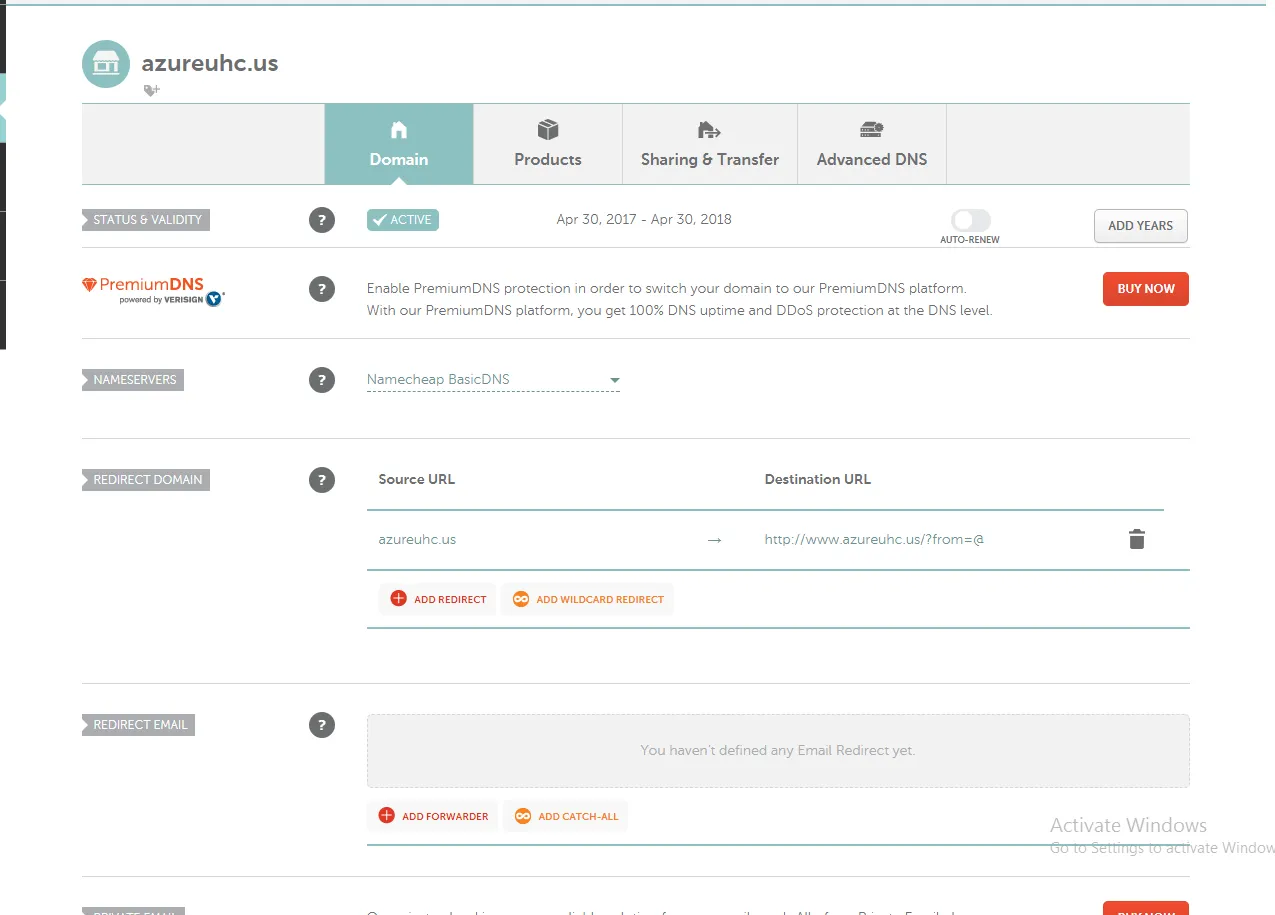The height and width of the screenshot is (915, 1275).
Task: Click the Active status badge
Action: (403, 220)
